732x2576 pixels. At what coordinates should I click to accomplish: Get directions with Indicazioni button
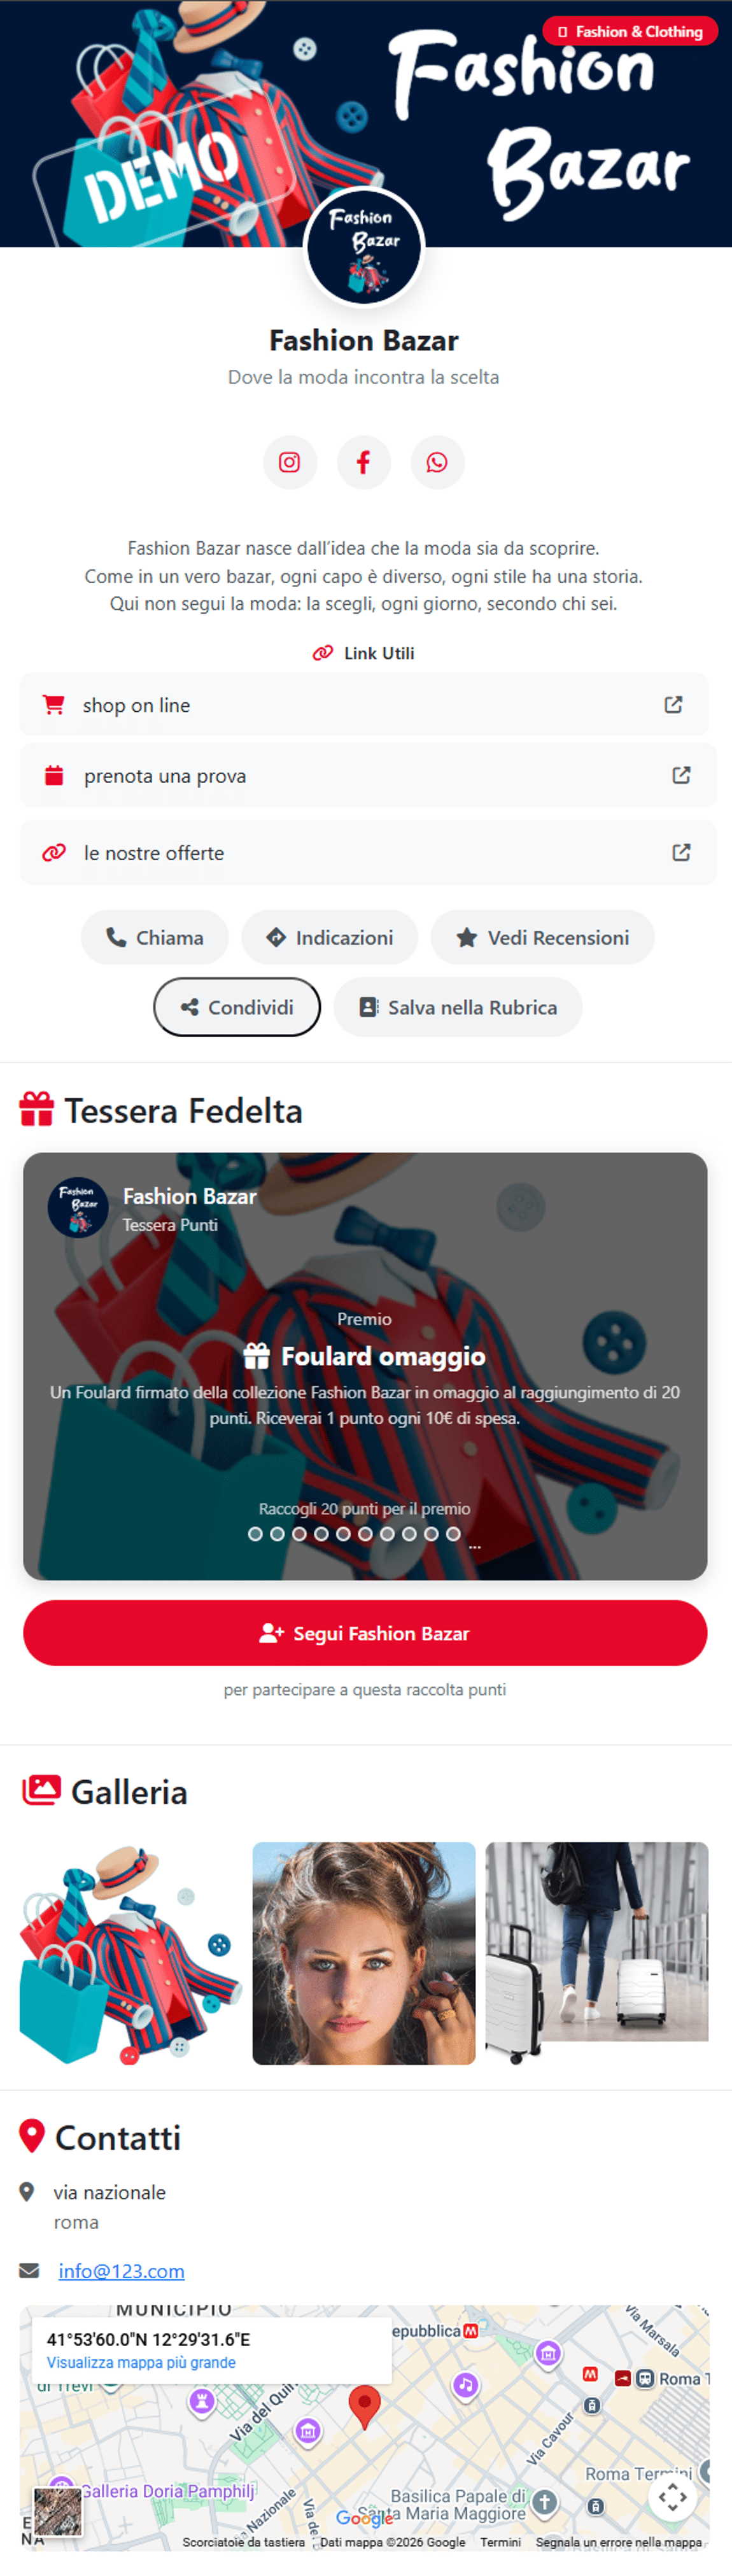pyautogui.click(x=330, y=938)
